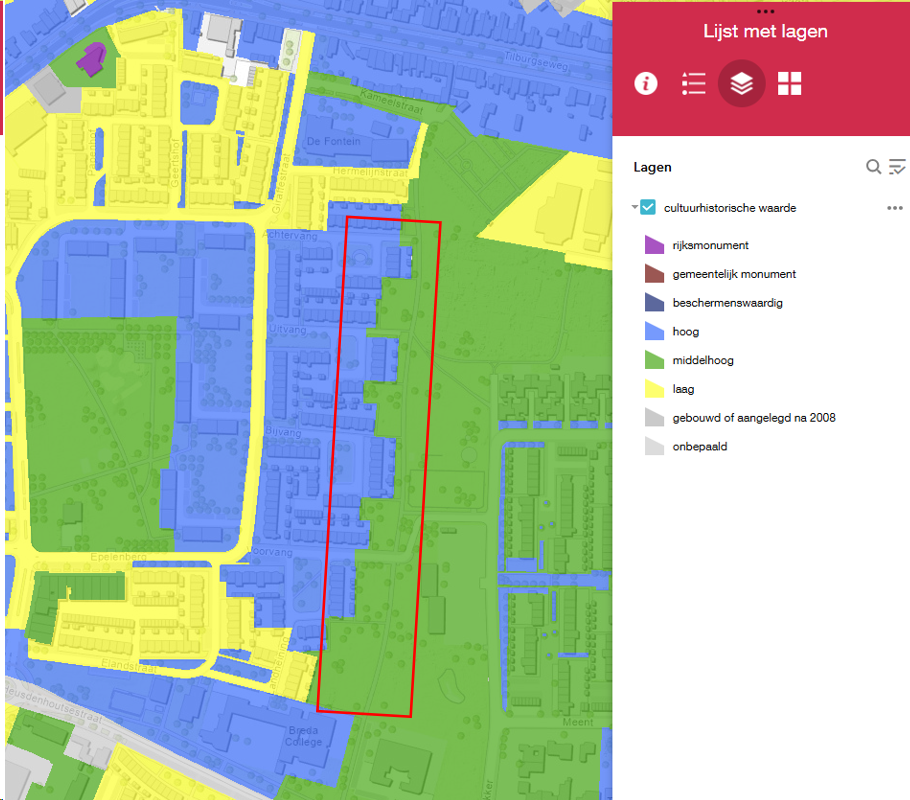This screenshot has height=800, width=910.
Task: Open options menu for cultuurhistorische waarde layer
Action: (x=895, y=208)
